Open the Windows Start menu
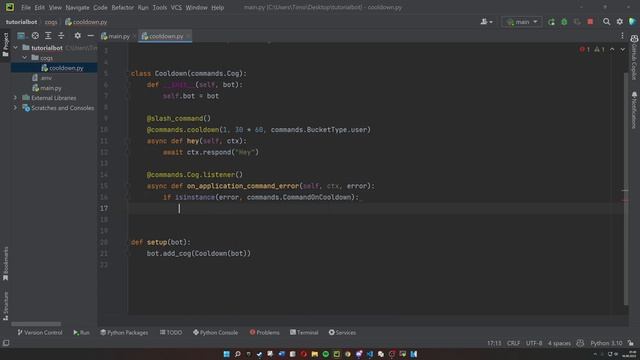640x360 pixels. 227,354
